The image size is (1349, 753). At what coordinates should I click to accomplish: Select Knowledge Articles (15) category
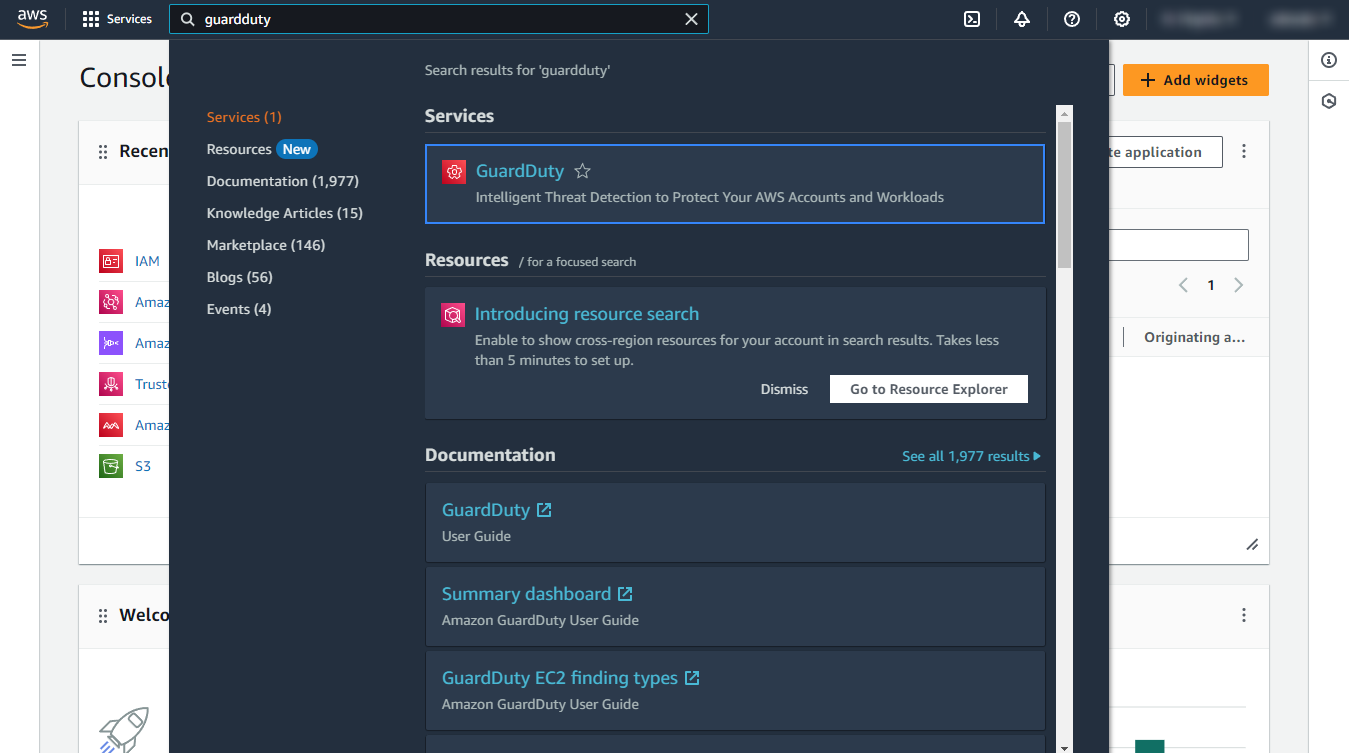pos(284,213)
